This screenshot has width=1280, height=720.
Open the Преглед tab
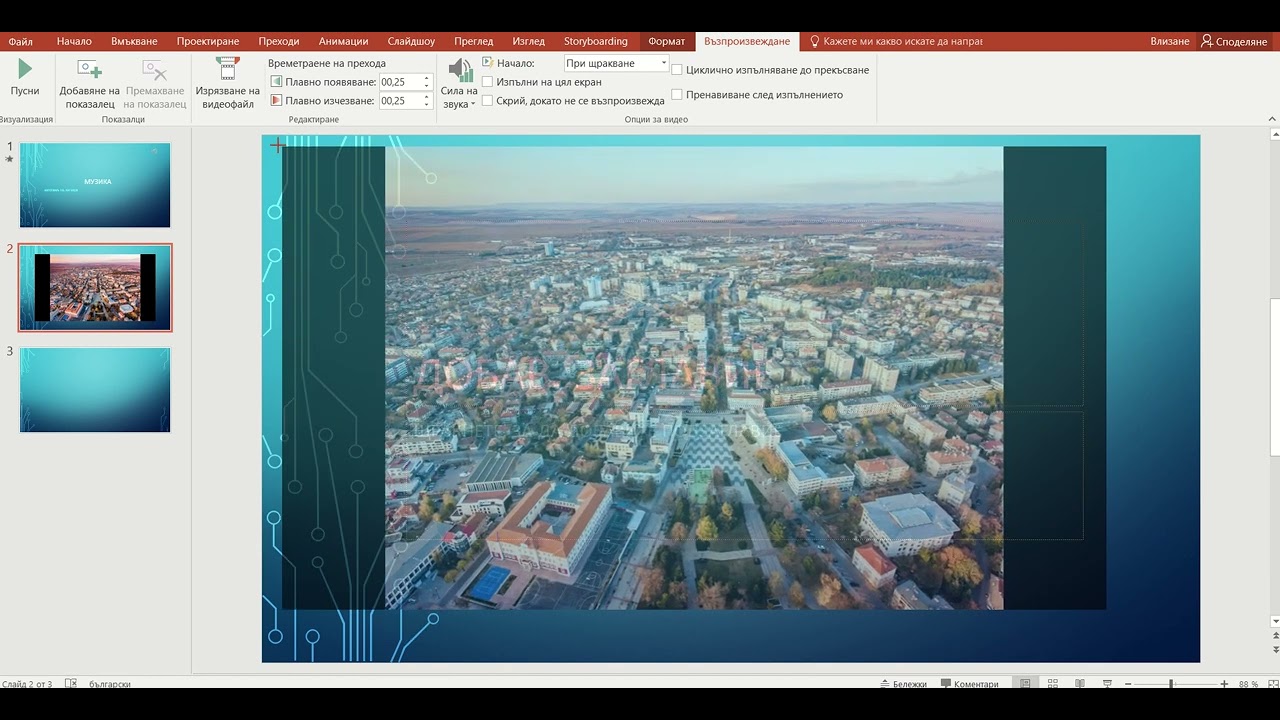pyautogui.click(x=474, y=42)
